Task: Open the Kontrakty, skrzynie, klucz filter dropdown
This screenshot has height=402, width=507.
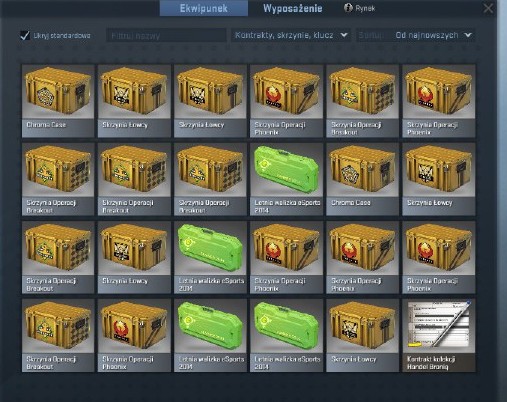Action: 291,35
